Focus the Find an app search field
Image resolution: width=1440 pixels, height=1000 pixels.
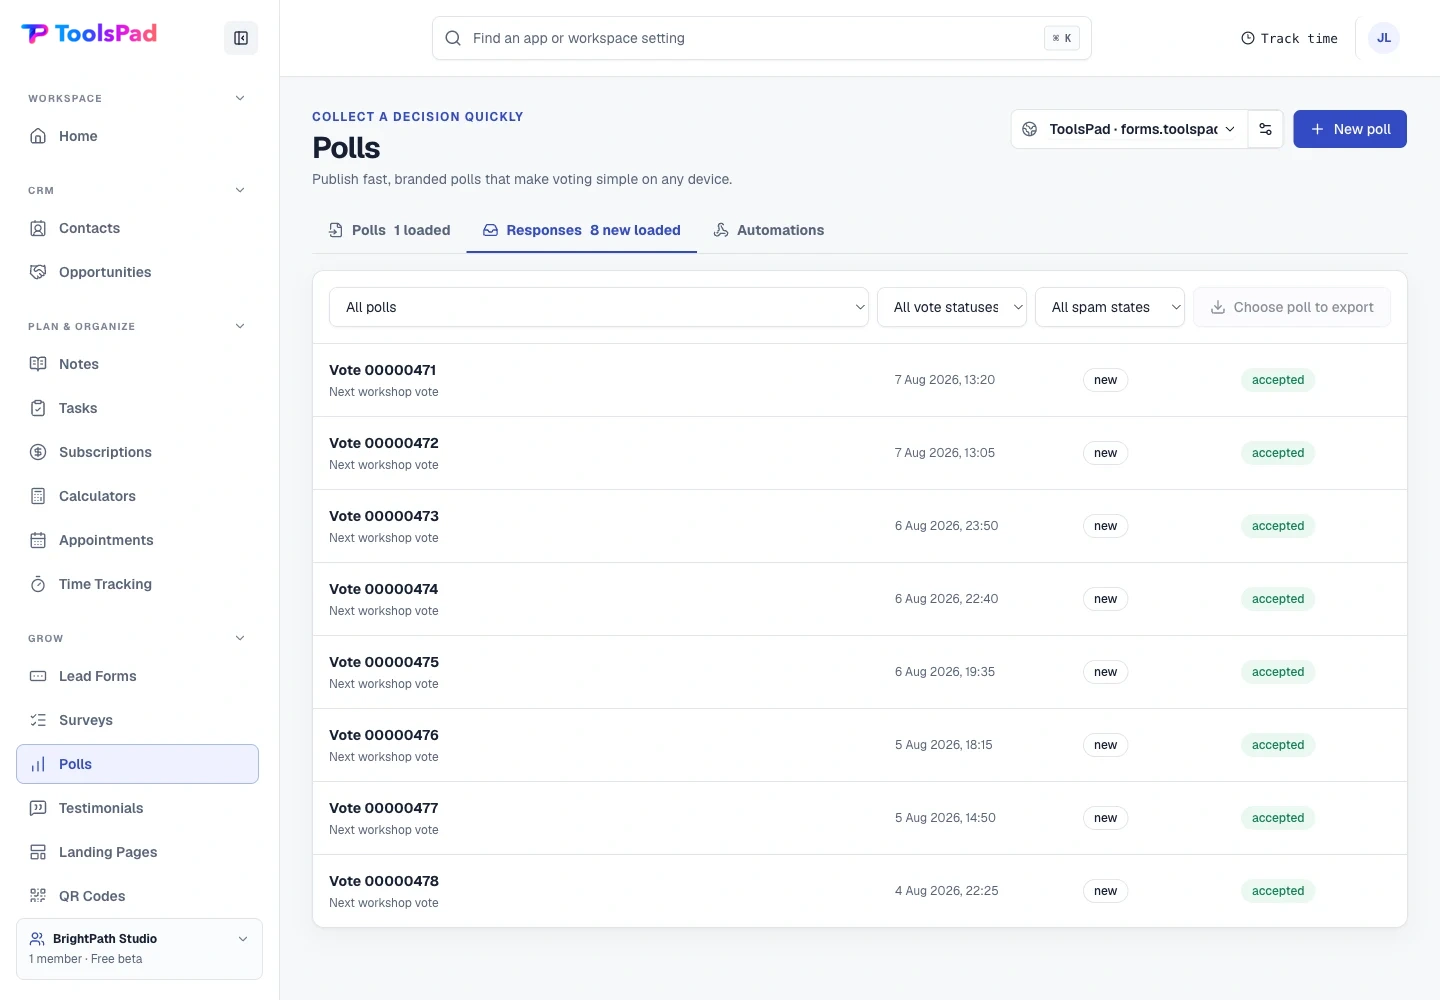point(762,38)
